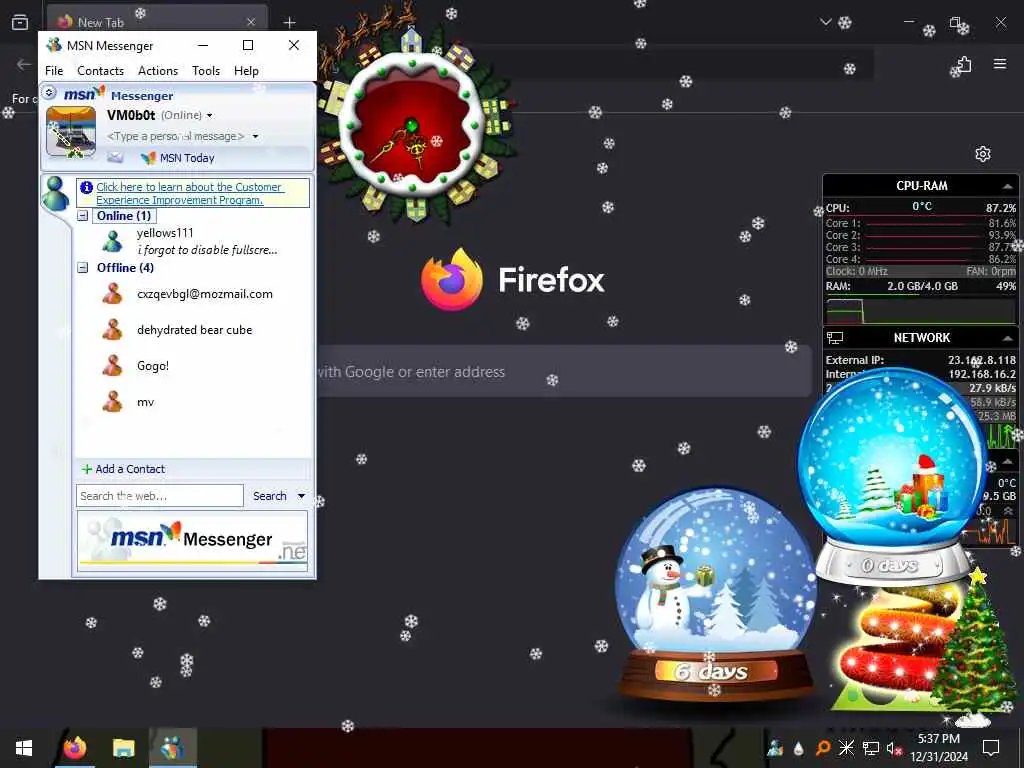This screenshot has height=768, width=1024.
Task: Select contact dehydrated bear cube
Action: tap(195, 330)
